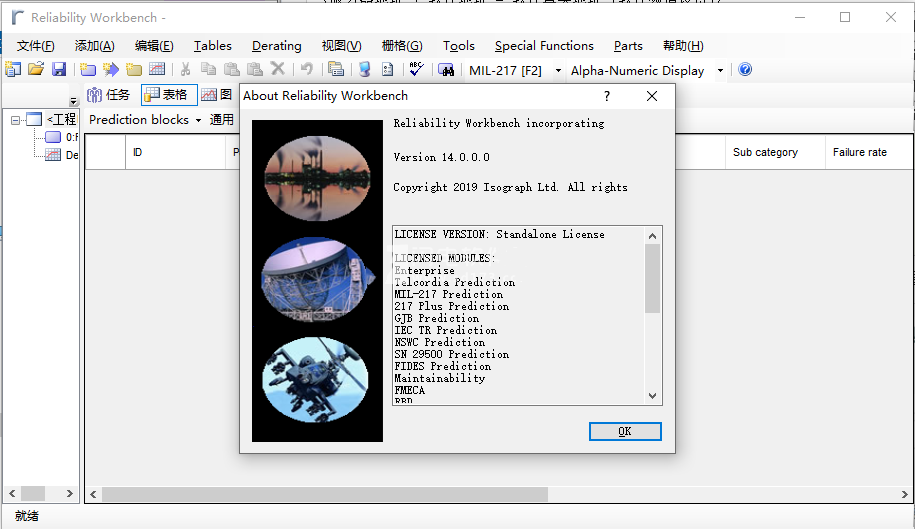This screenshot has height=529, width=915.
Task: Select the <工程 root tree item
Action: tap(61, 120)
